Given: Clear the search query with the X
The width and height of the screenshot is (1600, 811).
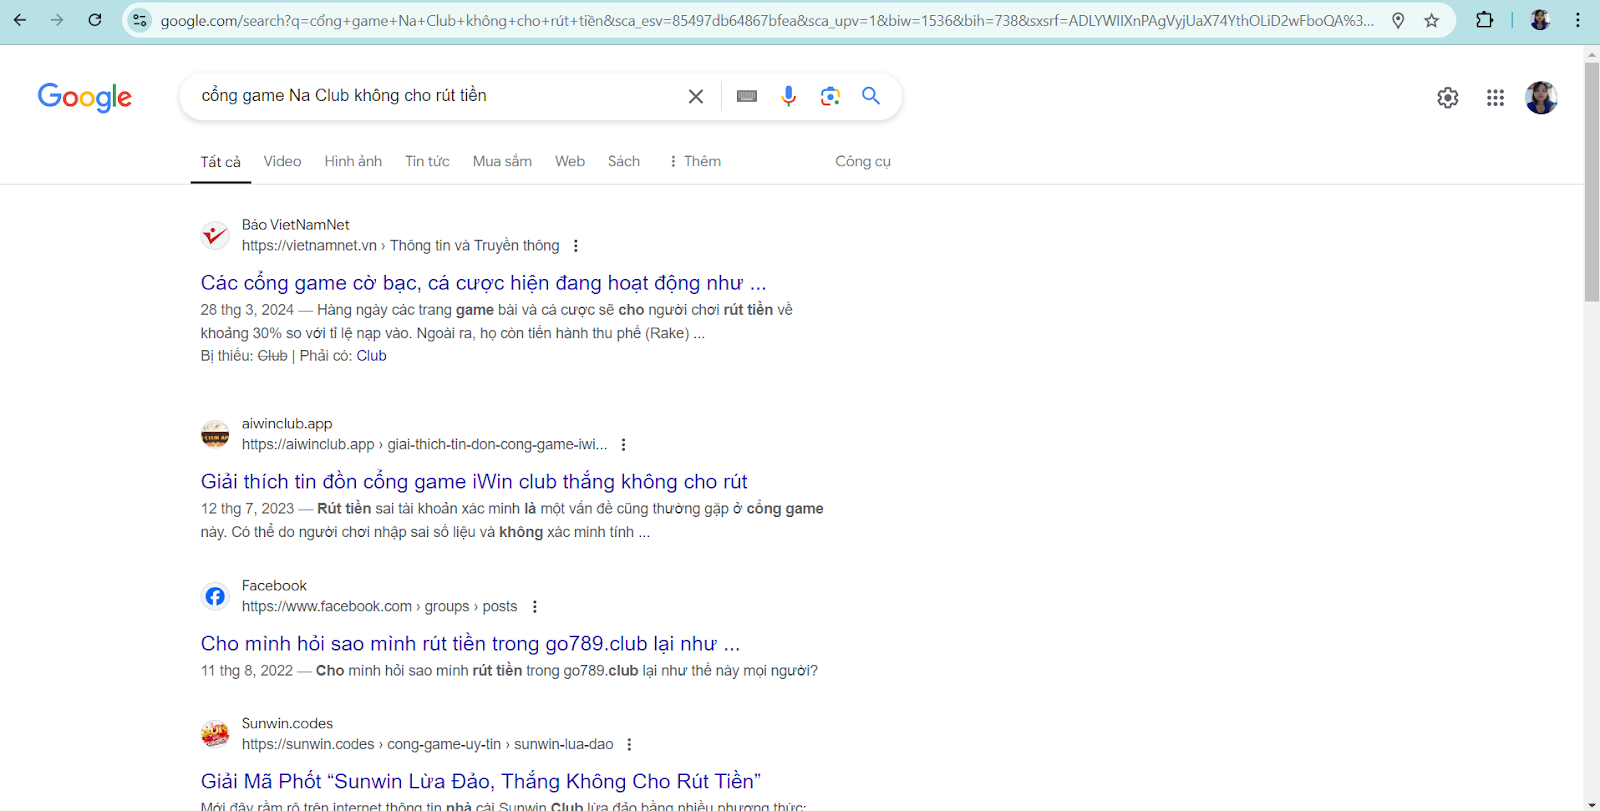Looking at the screenshot, I should tap(696, 96).
